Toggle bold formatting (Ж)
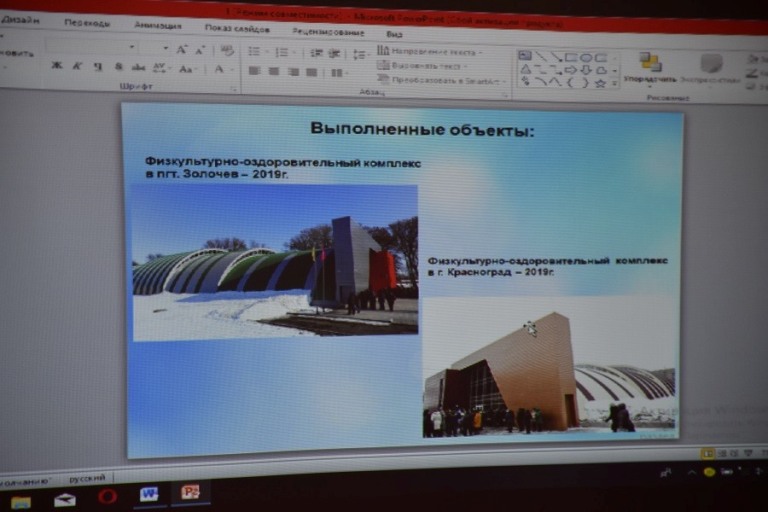The height and width of the screenshot is (512, 768). pos(56,67)
